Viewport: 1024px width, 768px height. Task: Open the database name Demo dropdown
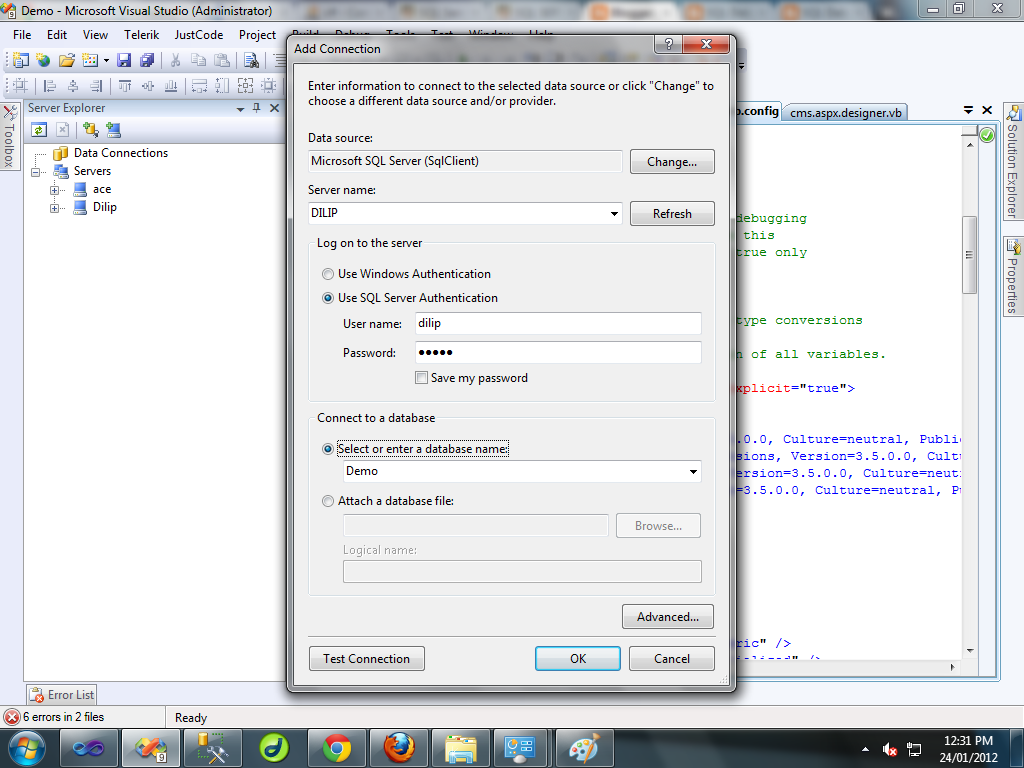pyautogui.click(x=693, y=472)
